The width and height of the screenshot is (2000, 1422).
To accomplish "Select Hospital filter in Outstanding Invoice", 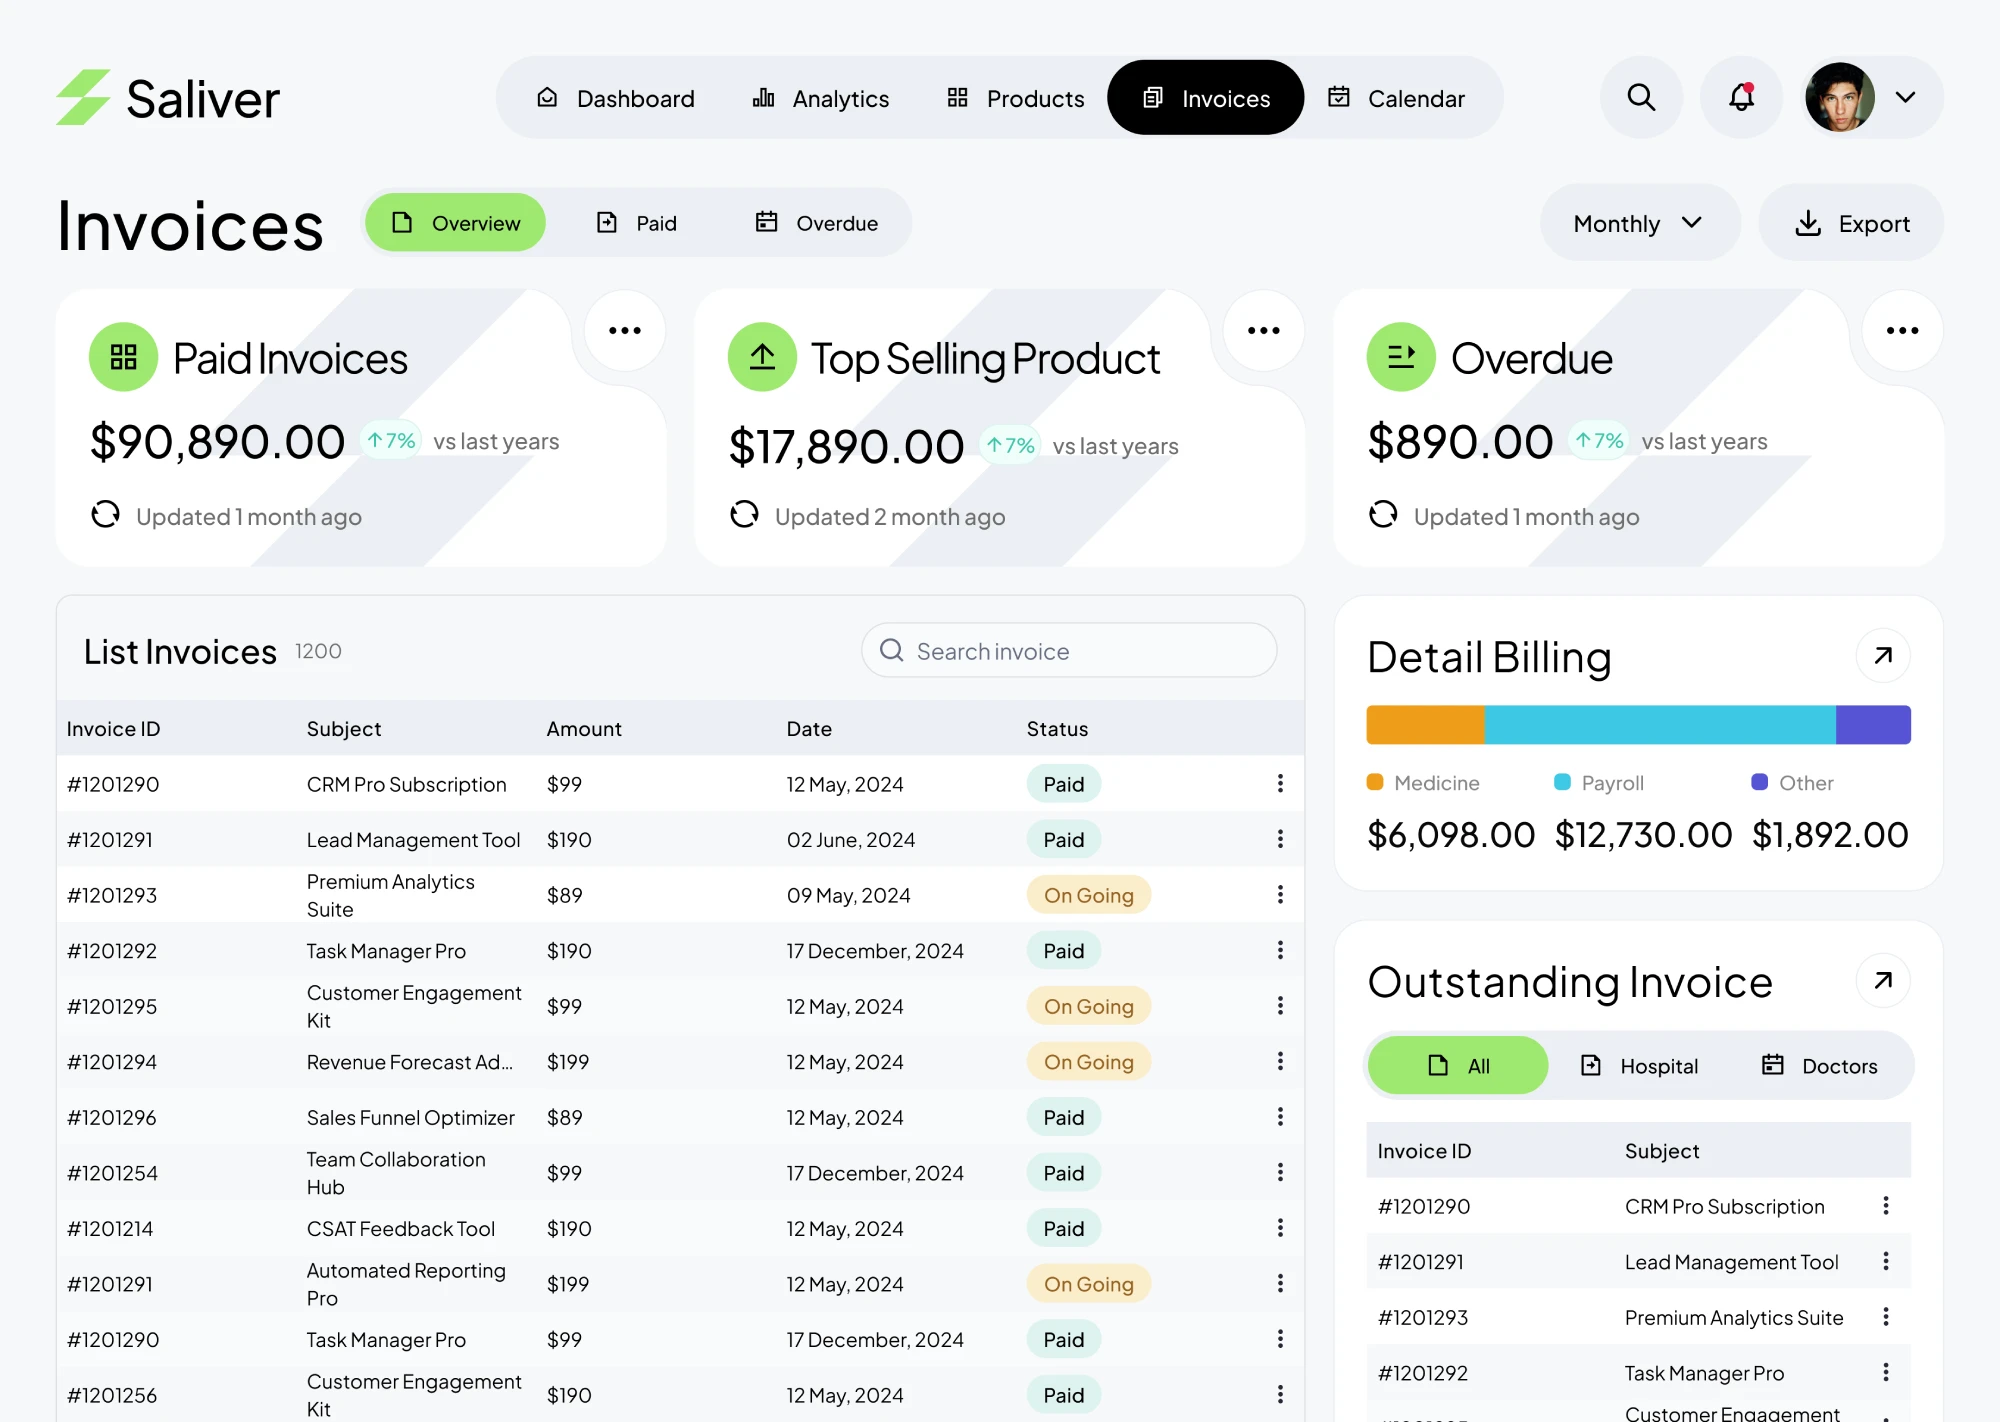I will pos(1639,1066).
